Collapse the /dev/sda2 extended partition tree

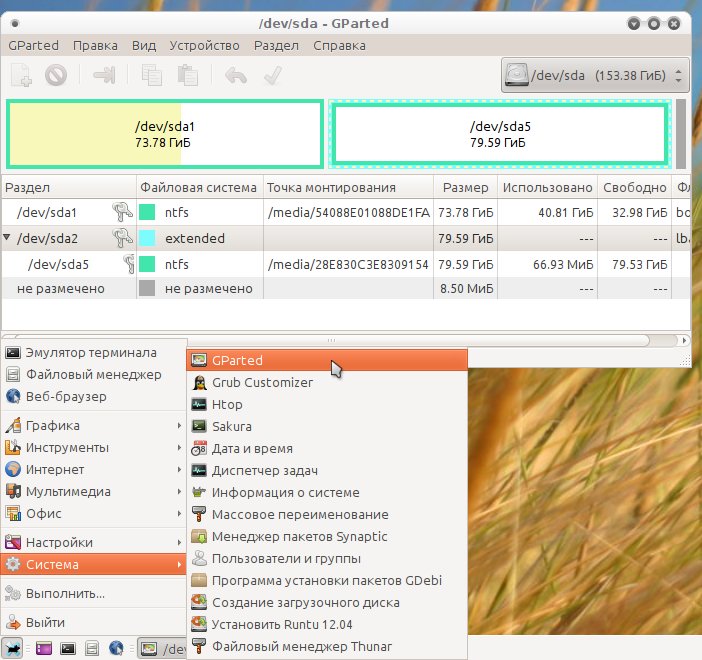point(7,237)
